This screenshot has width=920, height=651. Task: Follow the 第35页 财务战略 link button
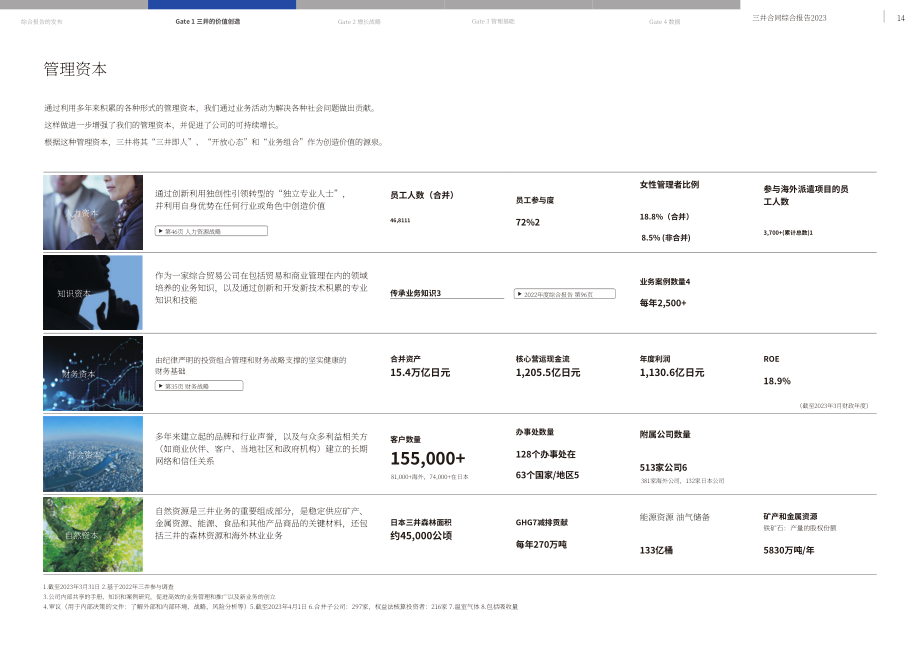click(199, 386)
